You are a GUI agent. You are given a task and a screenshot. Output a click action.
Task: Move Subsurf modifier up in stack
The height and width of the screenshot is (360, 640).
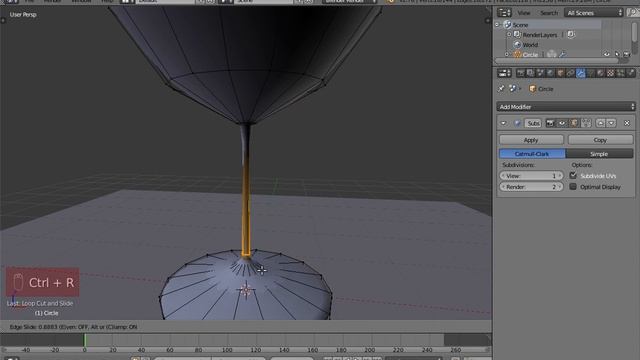(x=600, y=123)
